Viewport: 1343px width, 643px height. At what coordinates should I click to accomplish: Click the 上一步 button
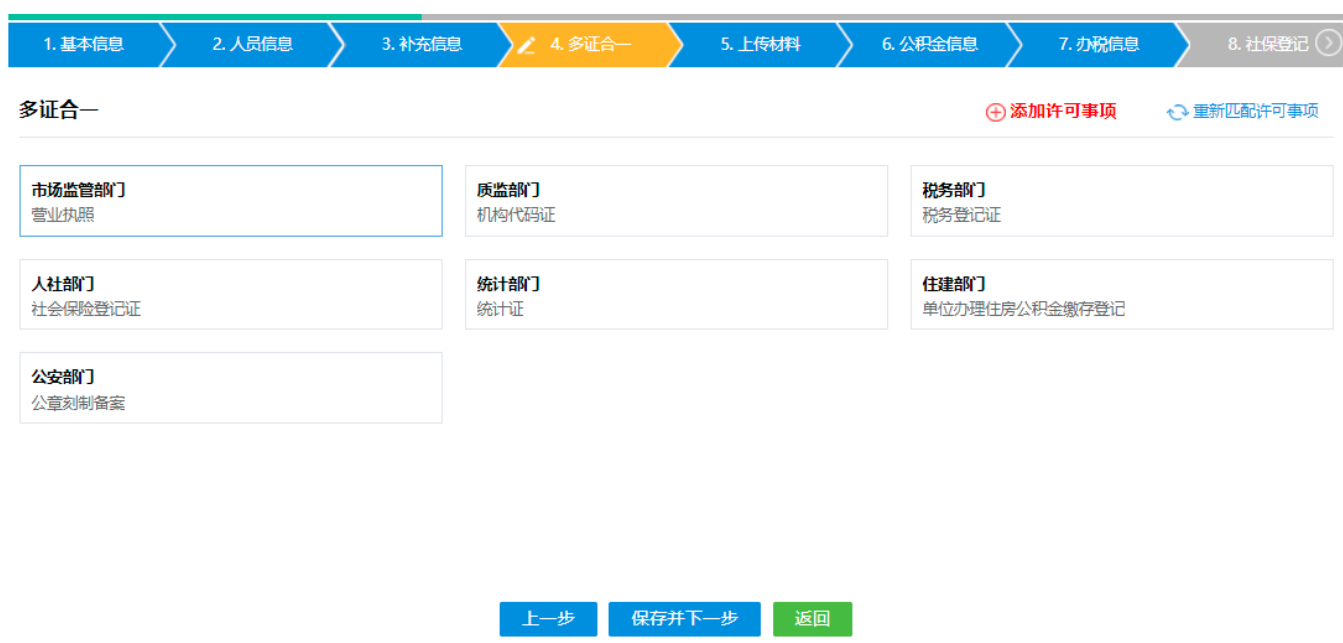pos(547,619)
